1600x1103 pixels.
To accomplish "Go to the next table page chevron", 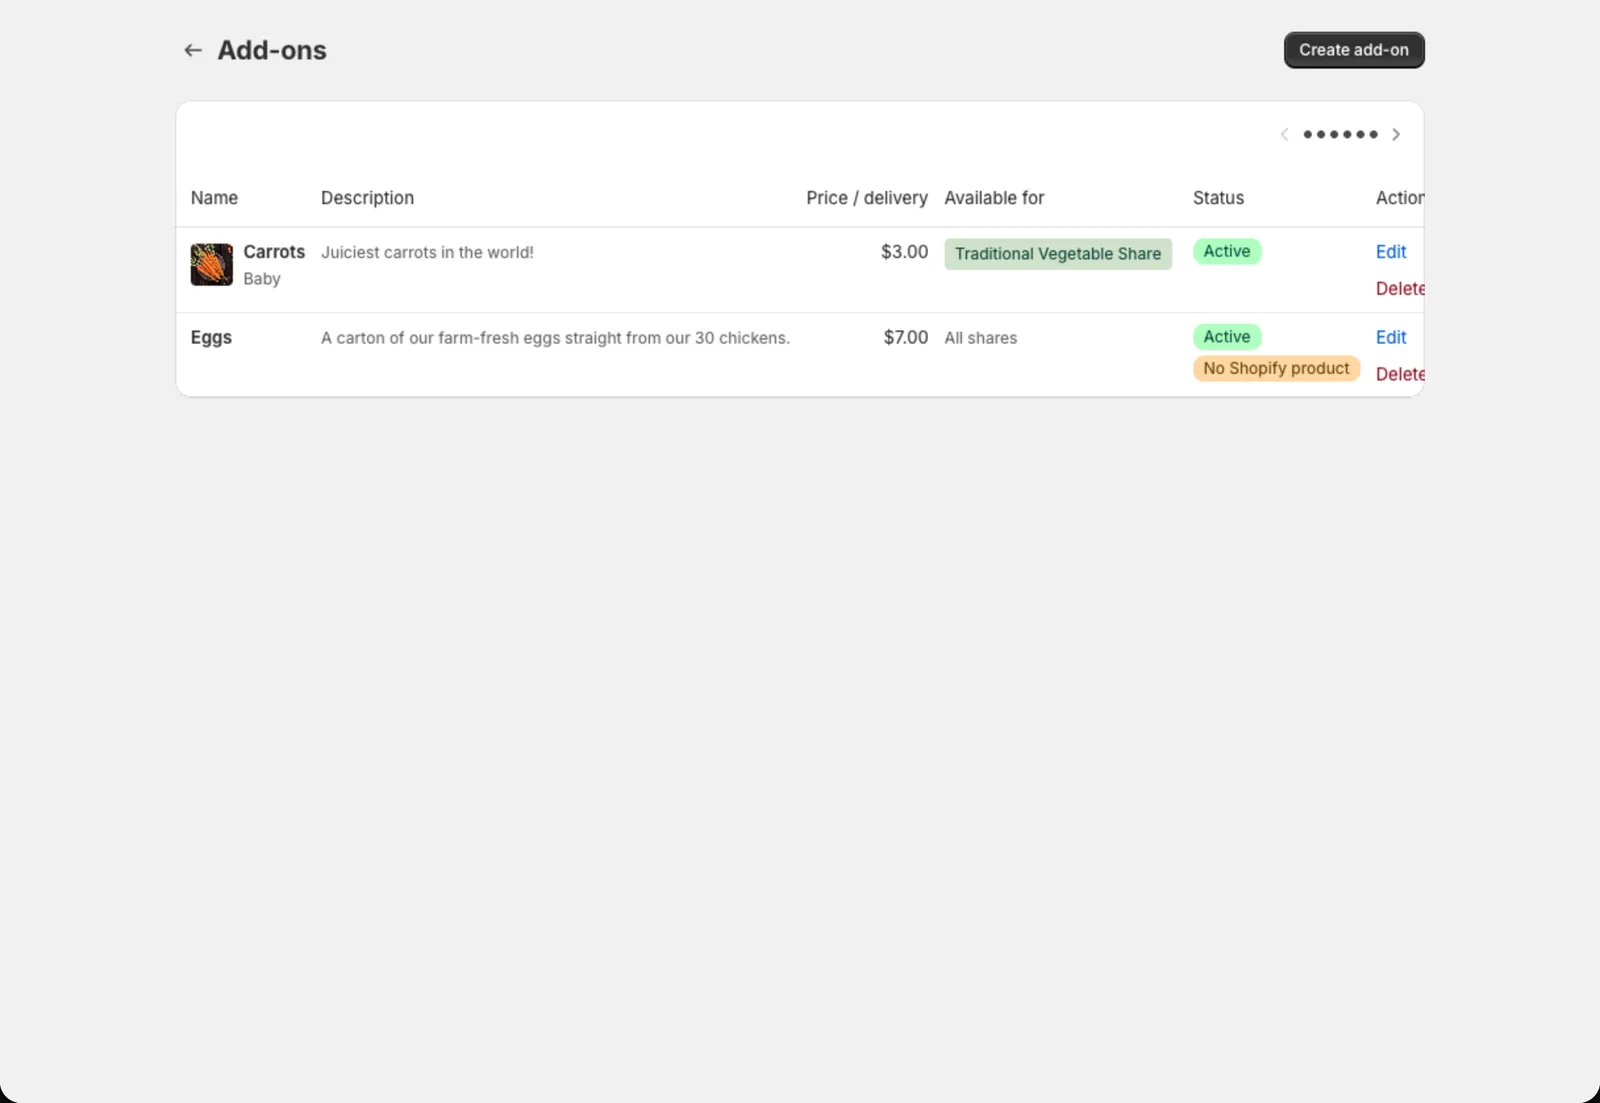I will coord(1396,134).
